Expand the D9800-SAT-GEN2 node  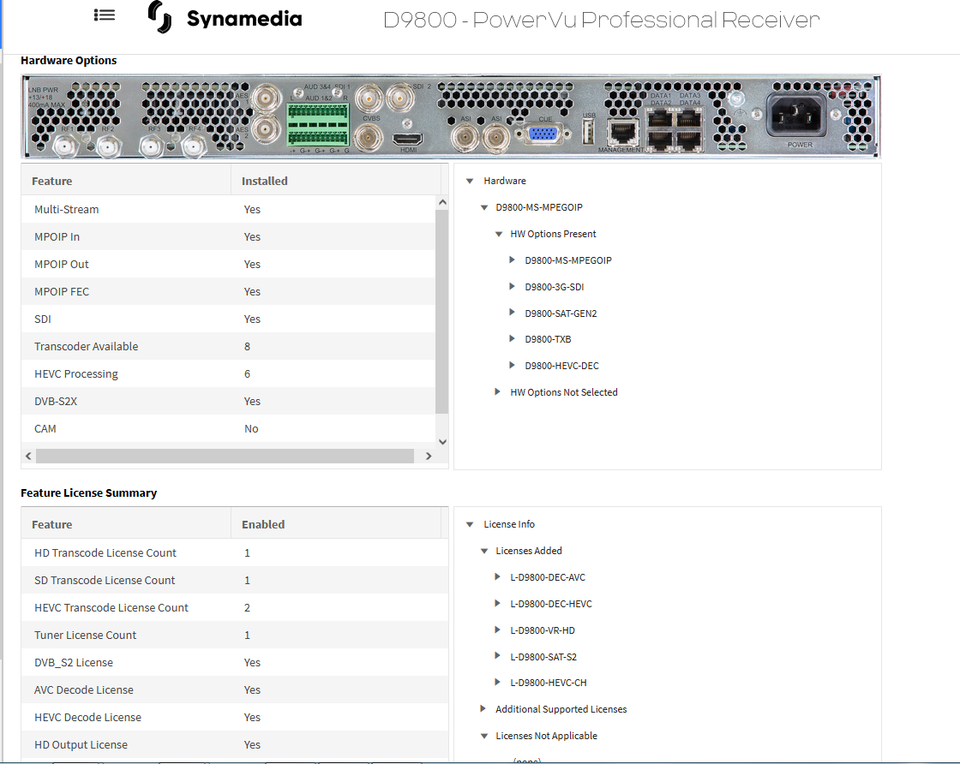512,313
